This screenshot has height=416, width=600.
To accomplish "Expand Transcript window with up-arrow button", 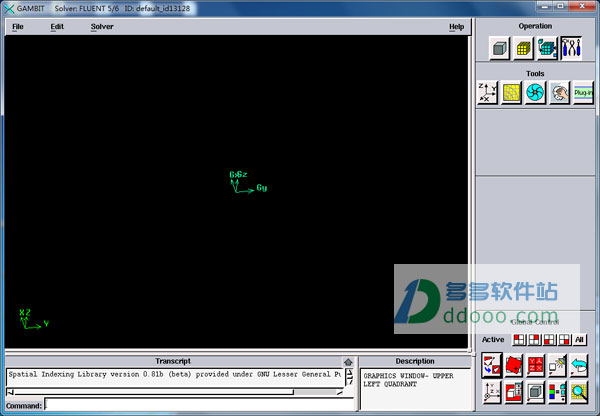I will (348, 362).
